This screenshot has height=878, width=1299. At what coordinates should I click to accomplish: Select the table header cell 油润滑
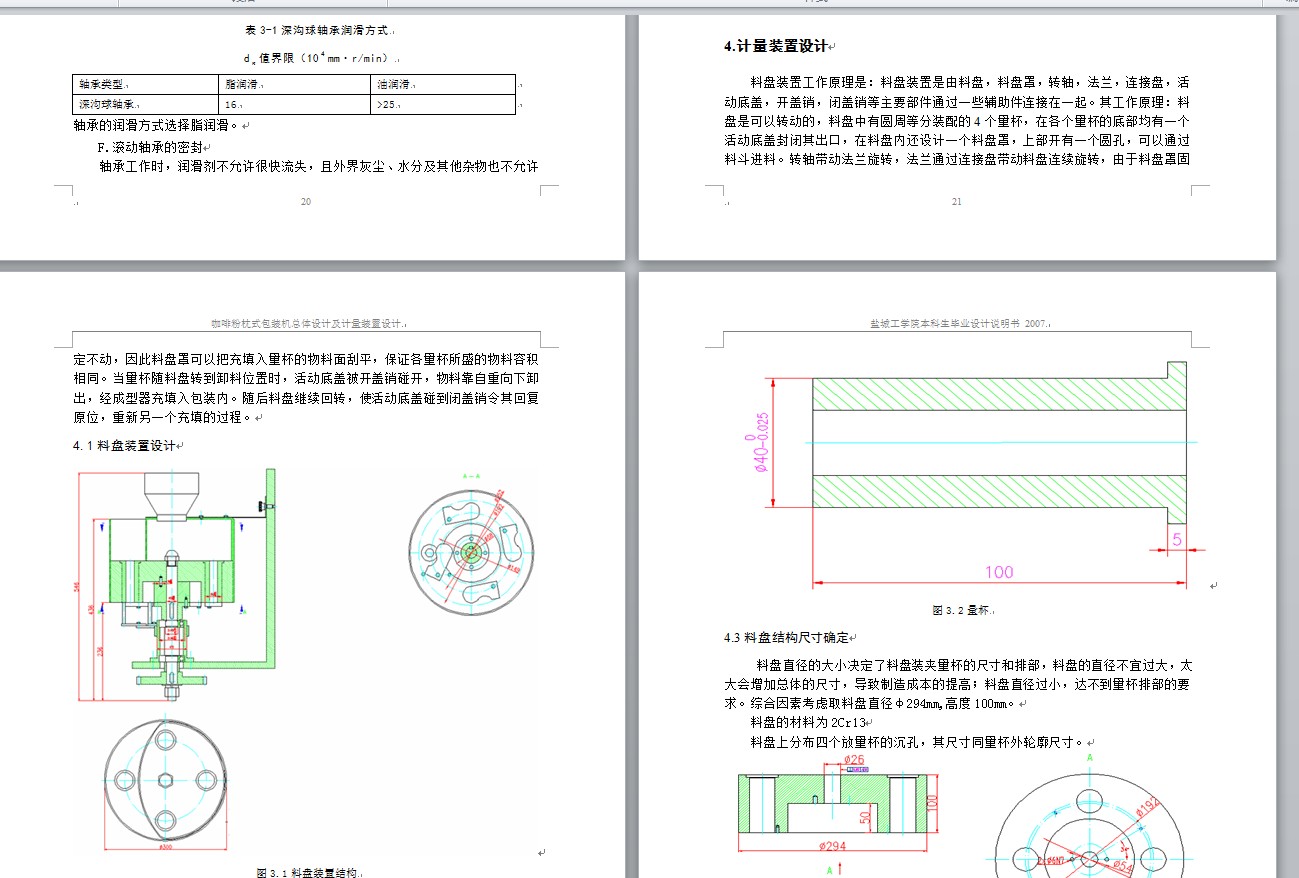coord(445,84)
